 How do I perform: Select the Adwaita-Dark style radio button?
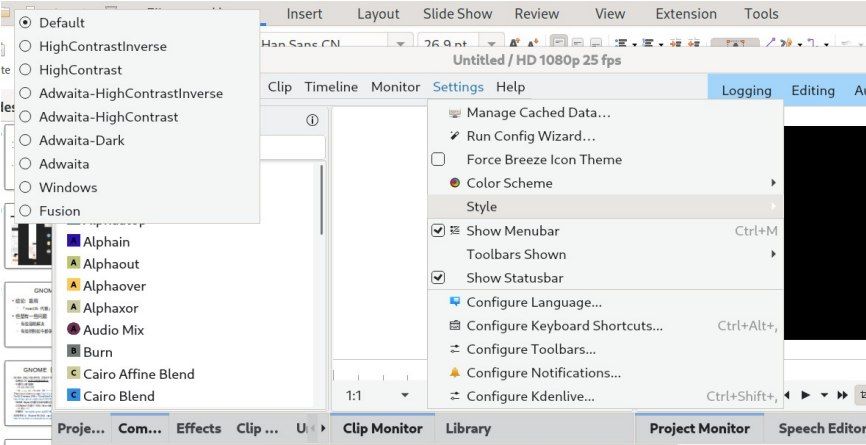pos(25,141)
